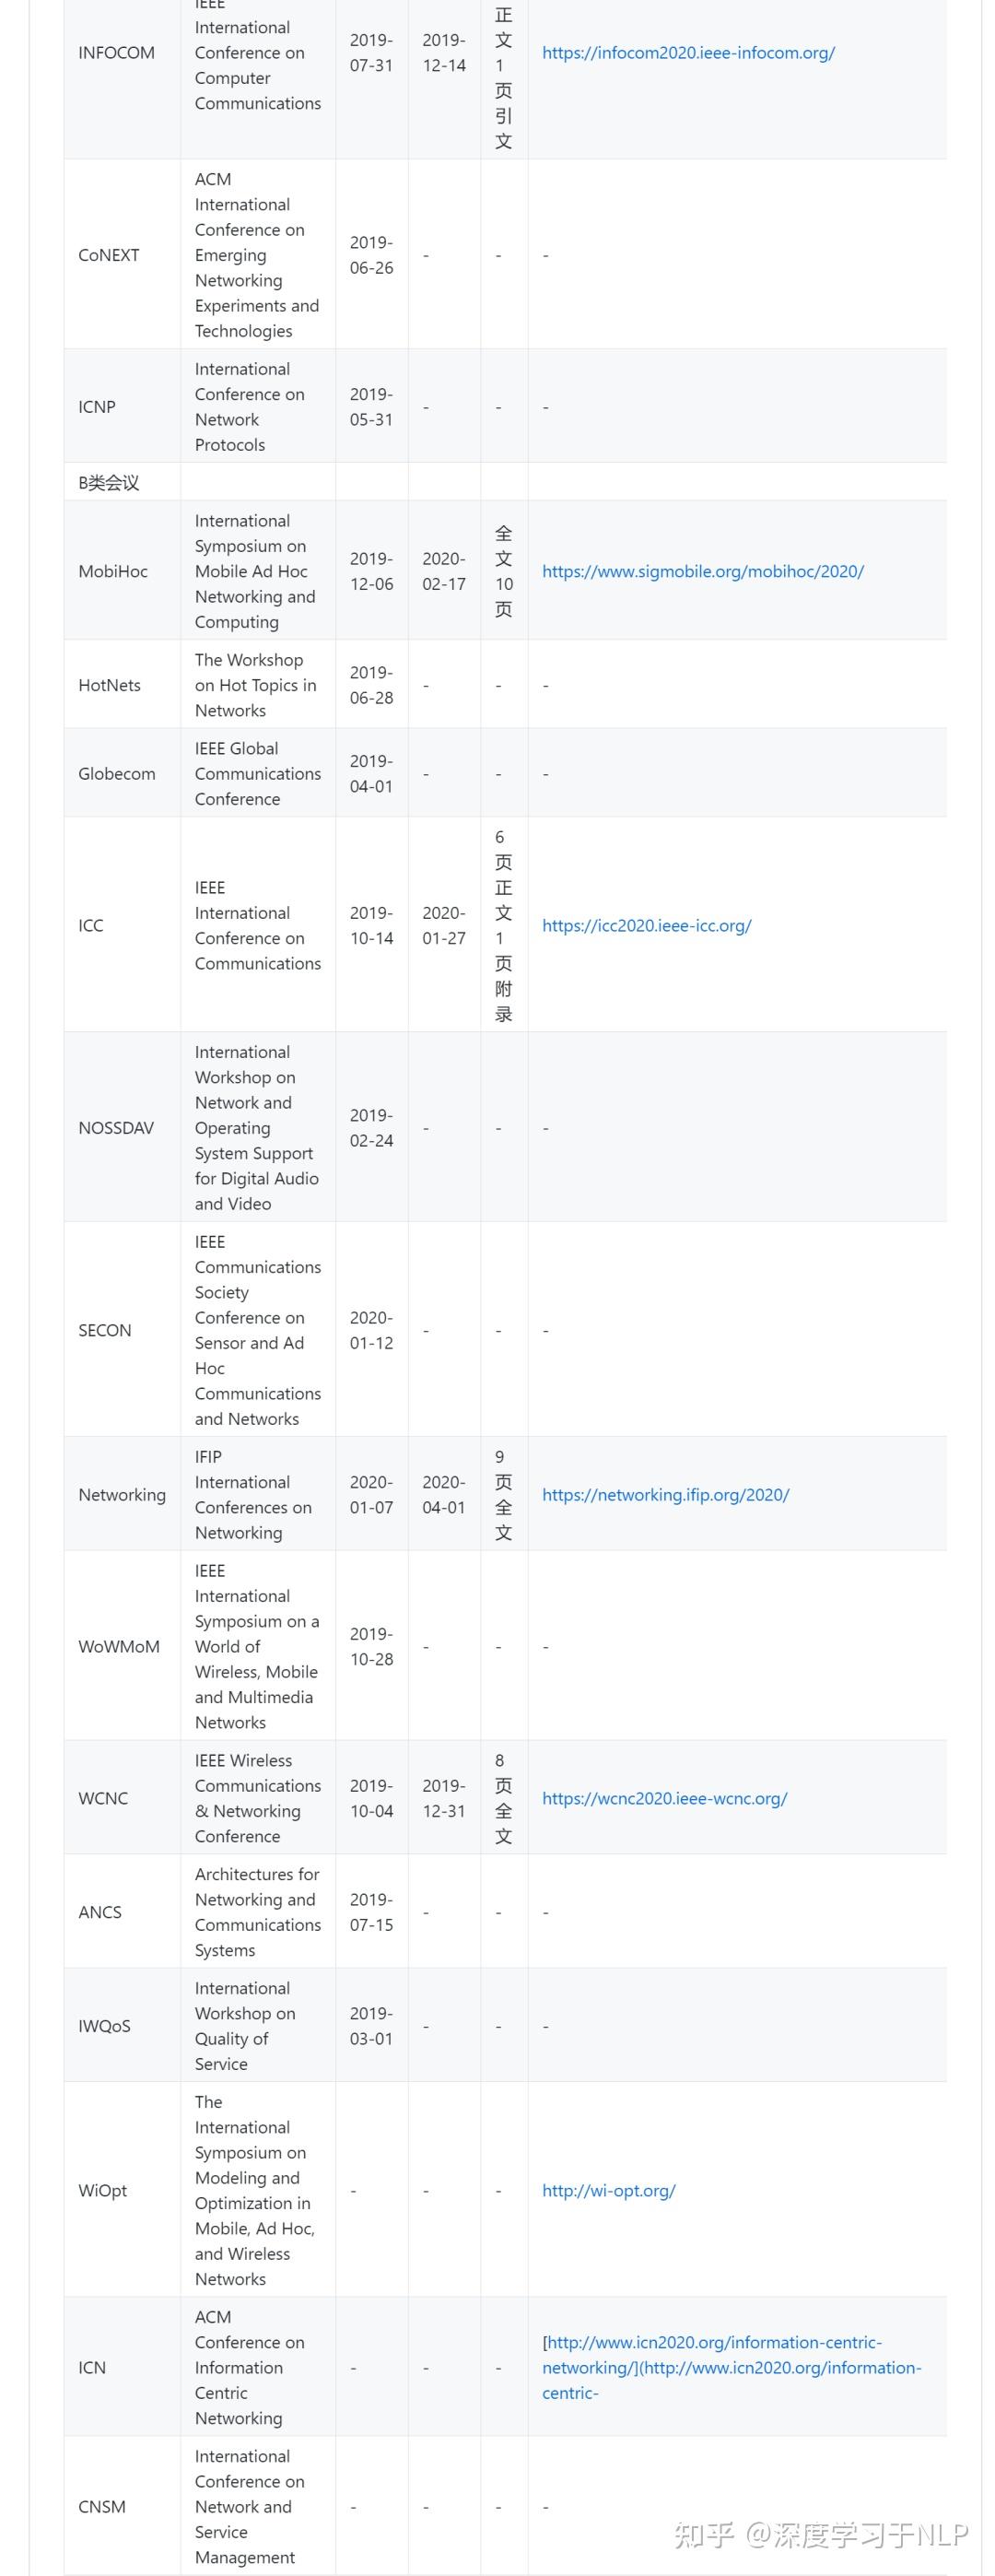Click the NOSSDAV conference abbreviation
The height and width of the screenshot is (2576, 995).
(x=116, y=1128)
